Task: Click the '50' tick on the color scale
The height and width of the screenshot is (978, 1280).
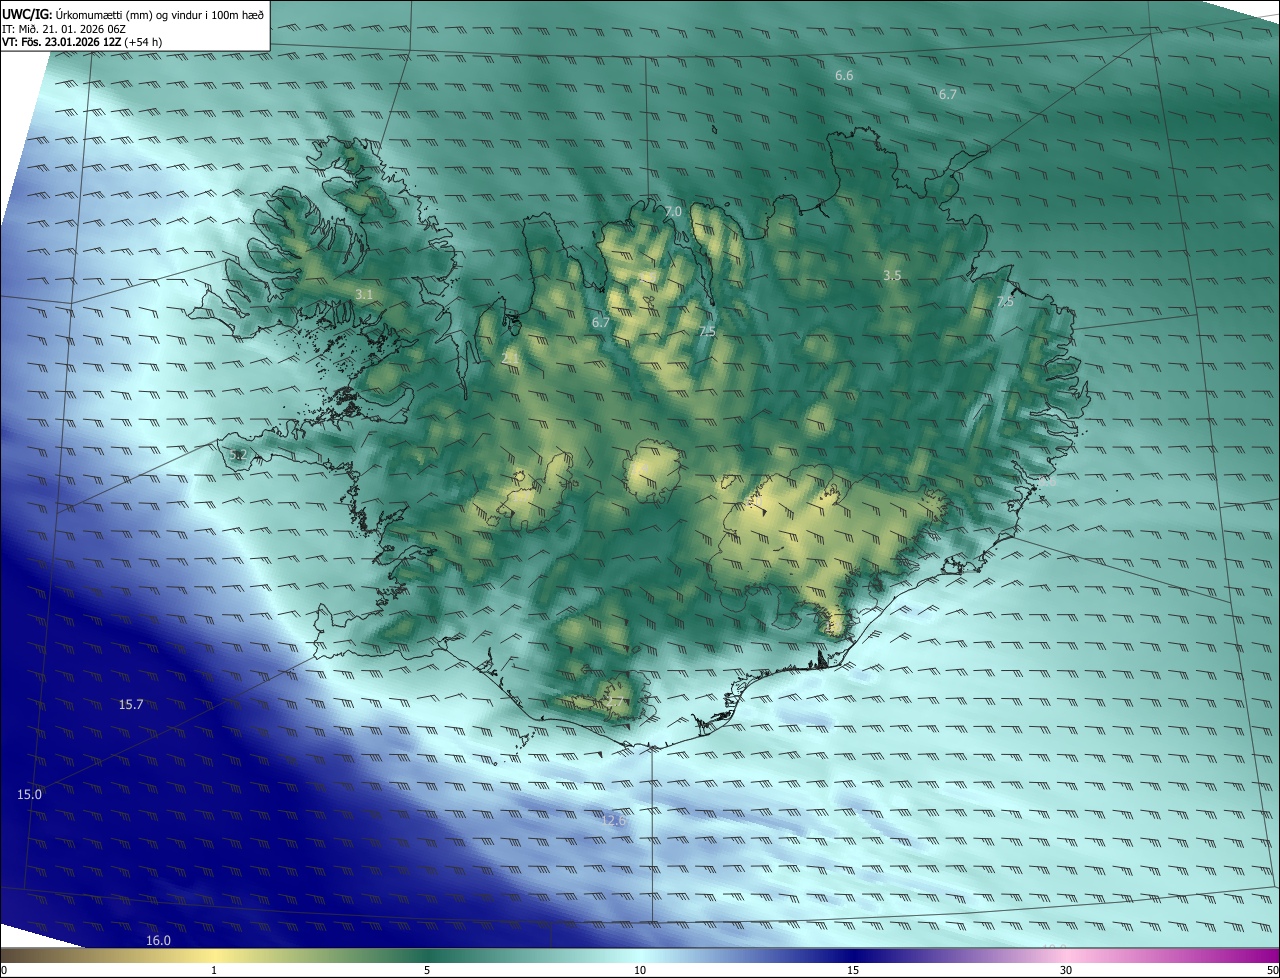Action: (1272, 971)
